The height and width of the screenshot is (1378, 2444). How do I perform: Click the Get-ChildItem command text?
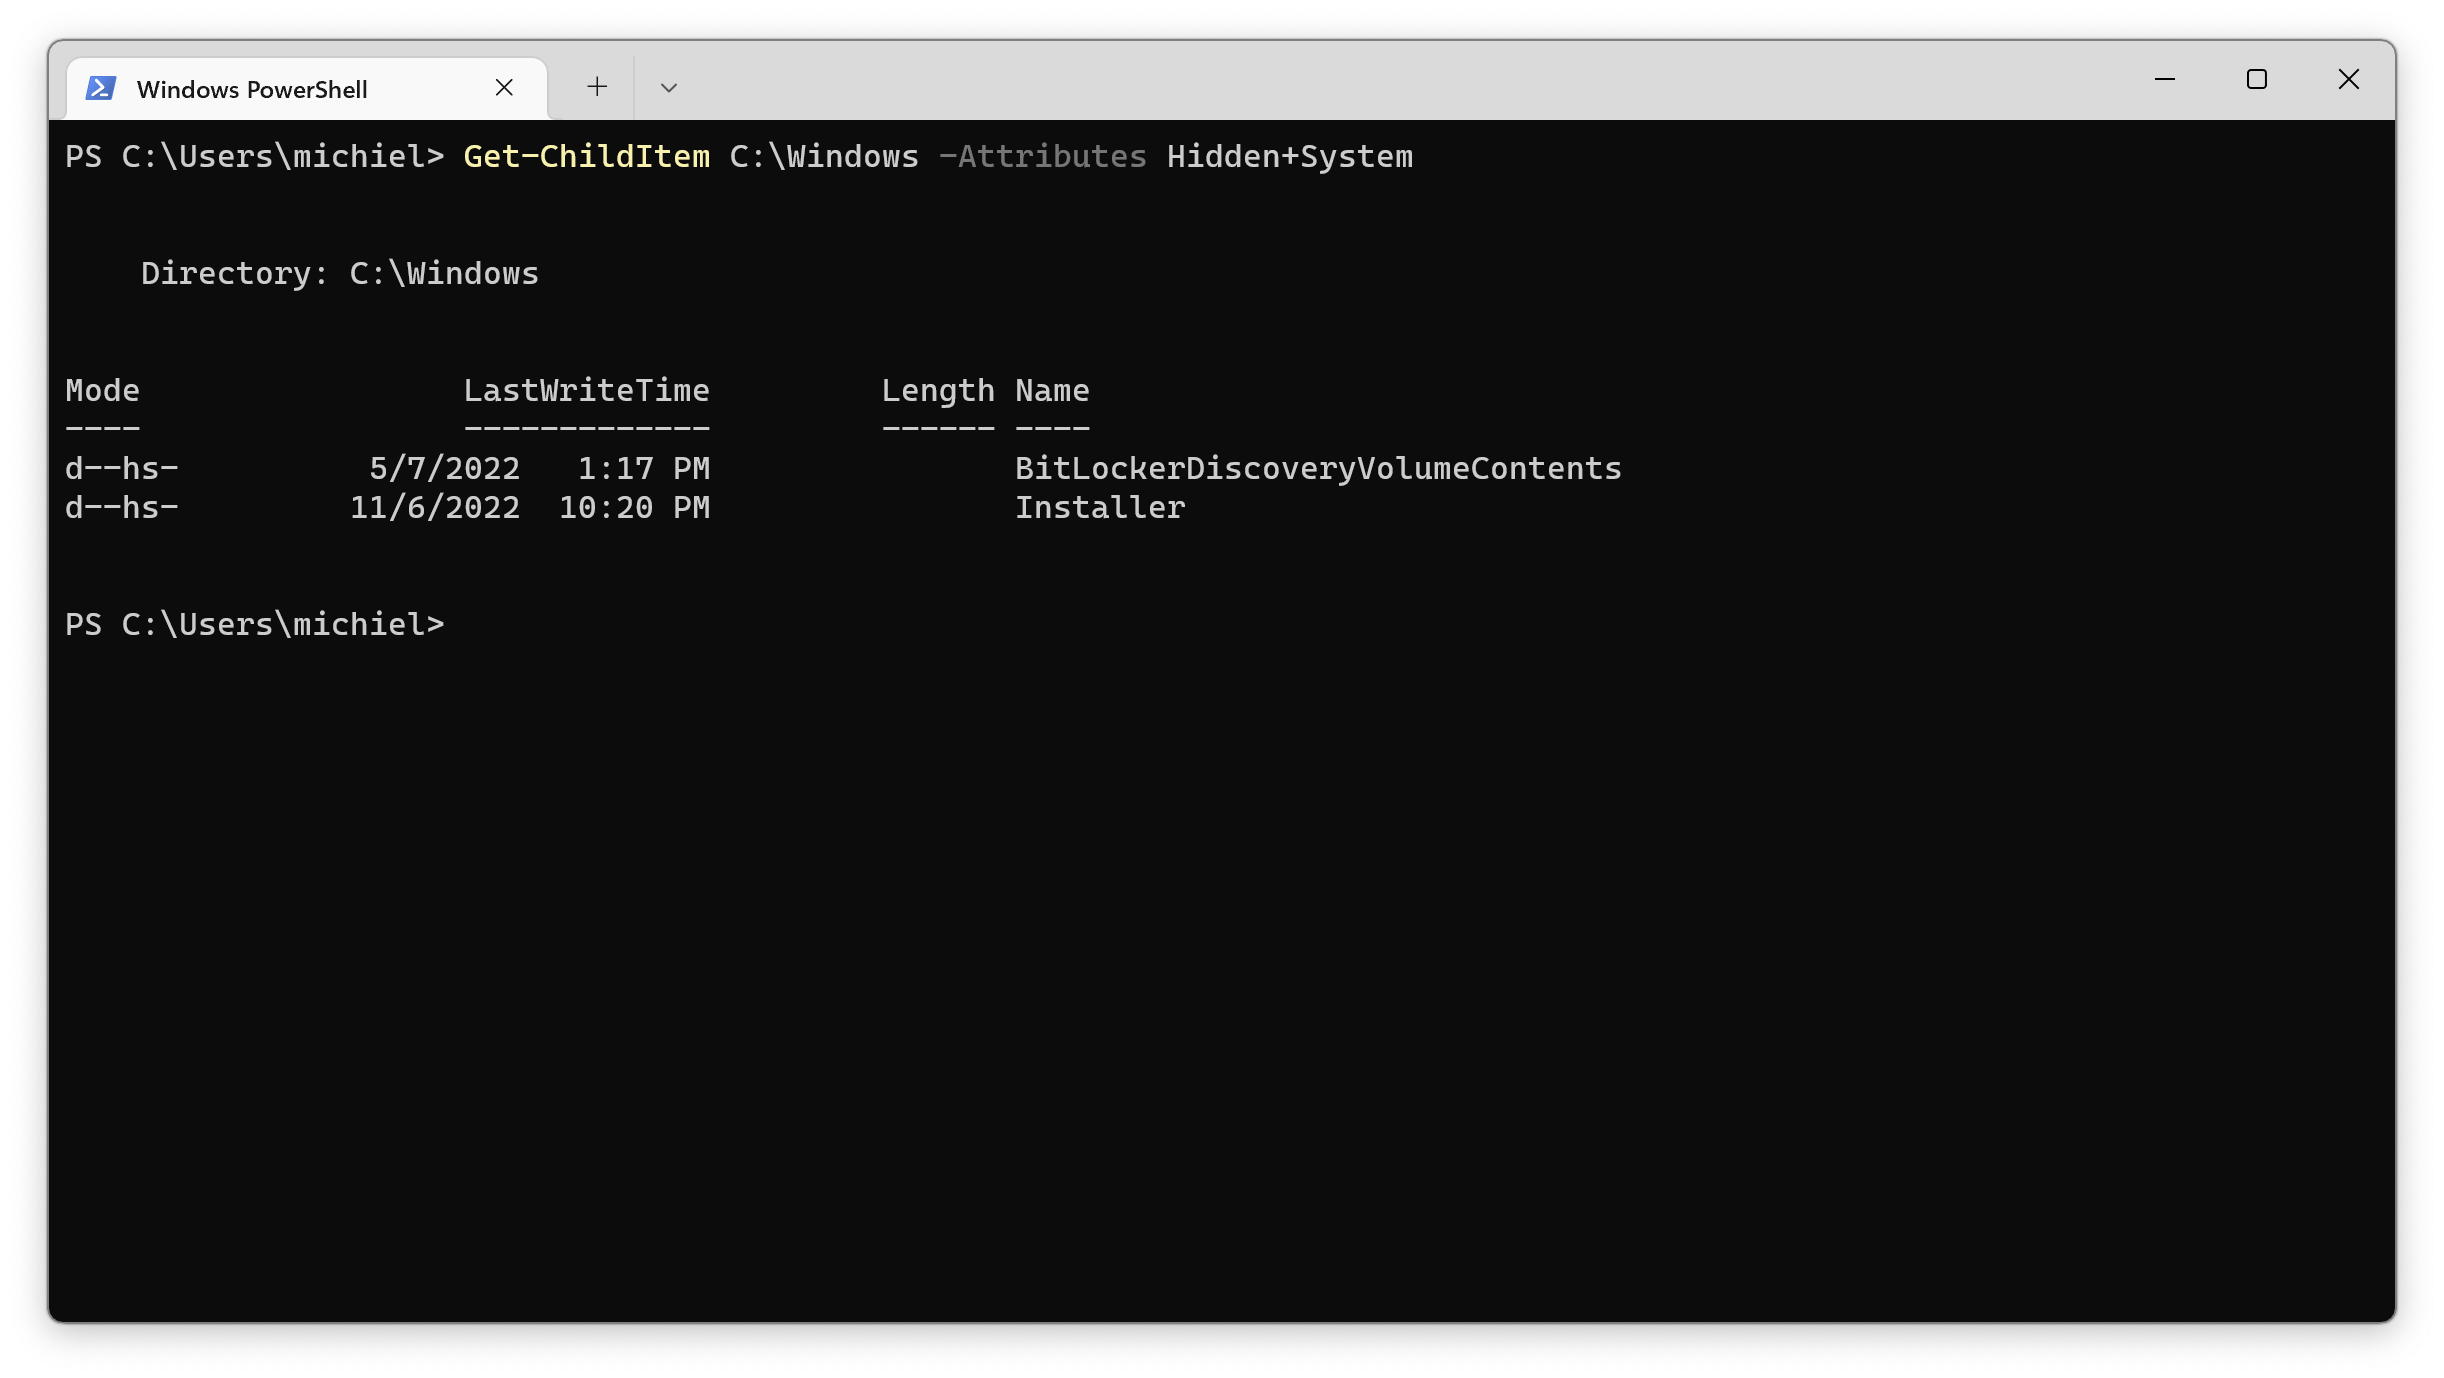coord(587,157)
